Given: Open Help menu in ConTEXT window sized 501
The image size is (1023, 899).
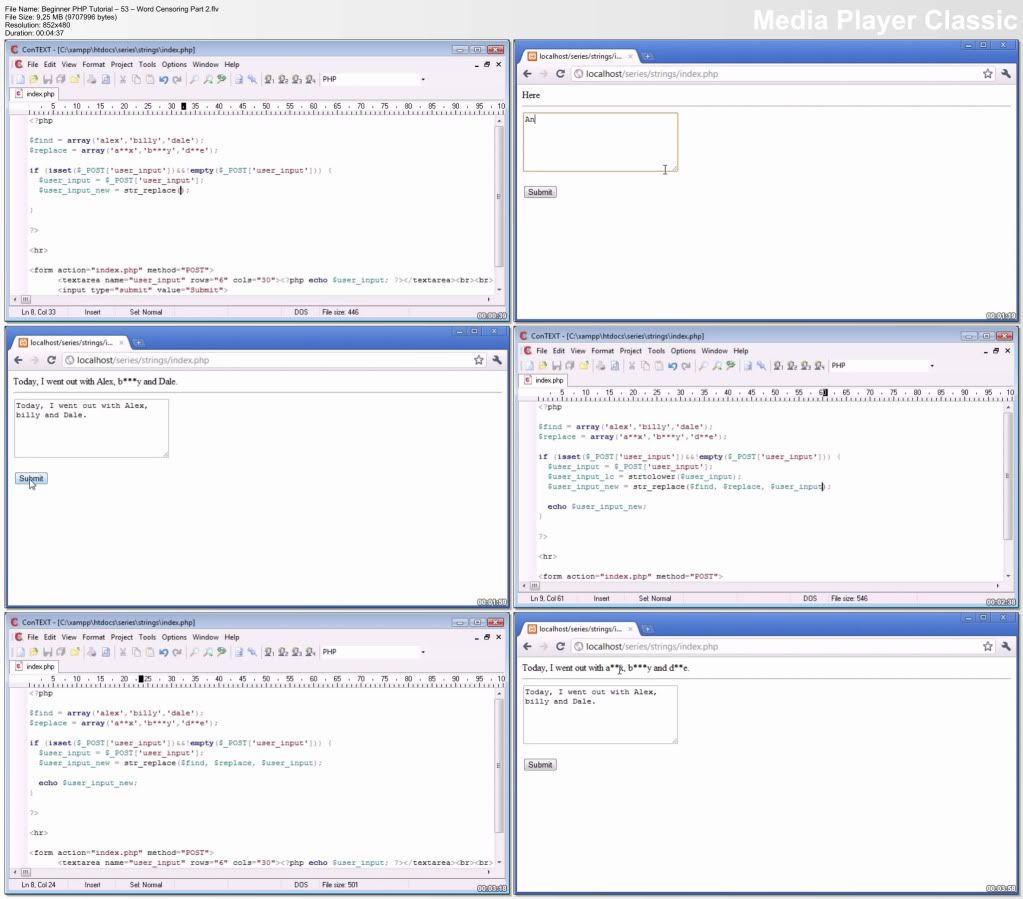Looking at the screenshot, I should pyautogui.click(x=232, y=637).
